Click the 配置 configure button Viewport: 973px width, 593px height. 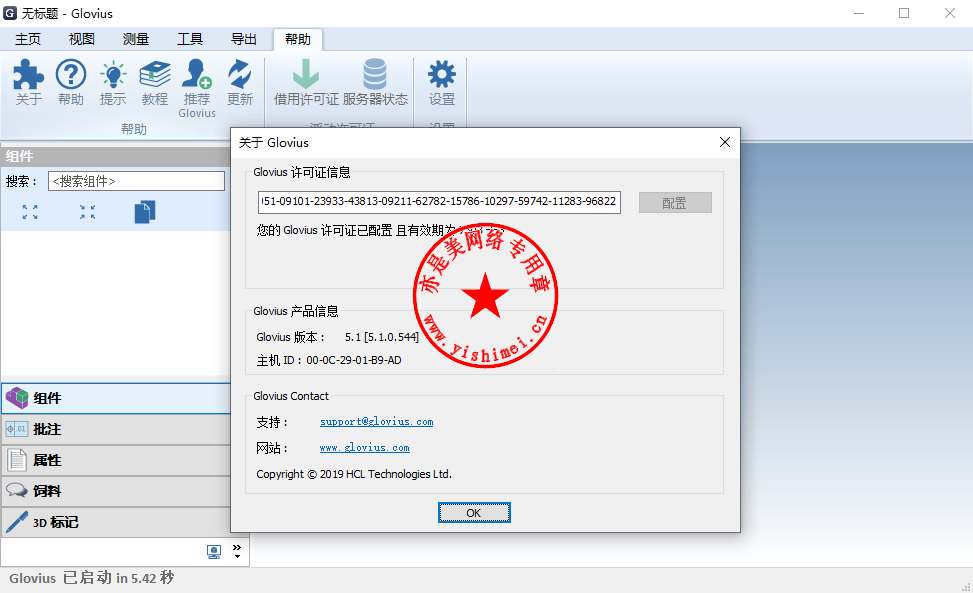tap(675, 203)
